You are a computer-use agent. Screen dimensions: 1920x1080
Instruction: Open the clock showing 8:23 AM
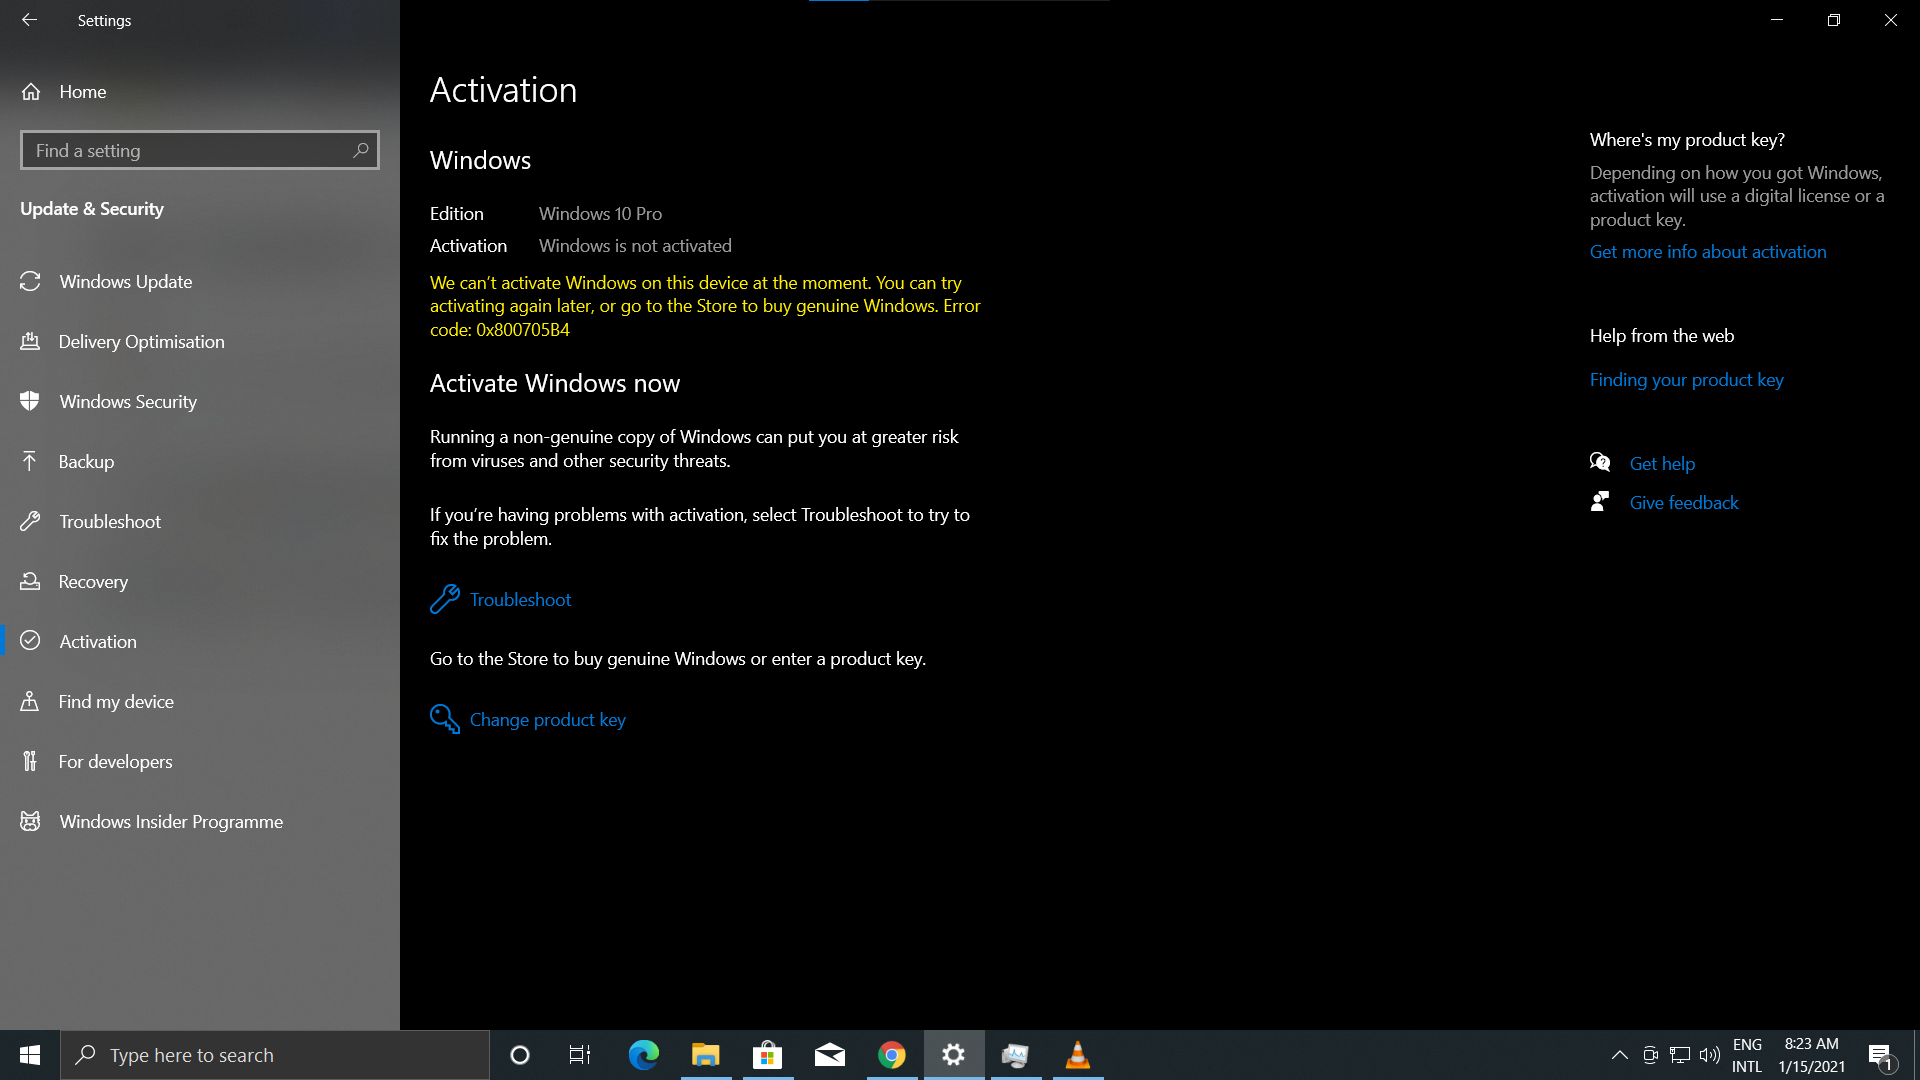[x=1811, y=1055]
